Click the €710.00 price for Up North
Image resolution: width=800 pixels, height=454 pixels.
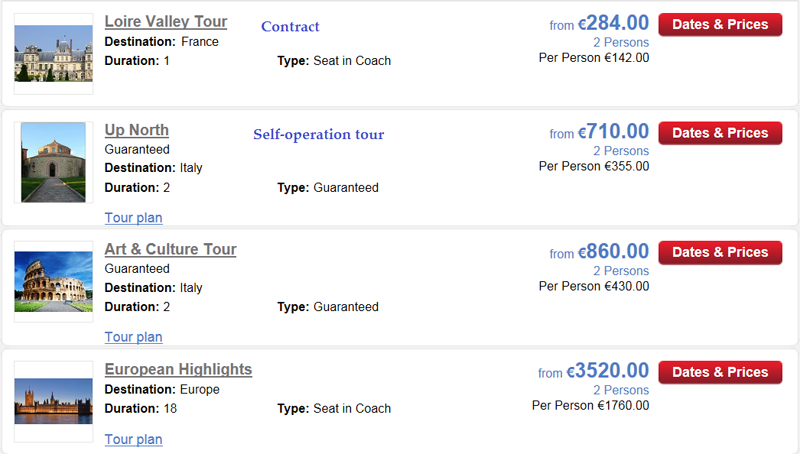613,132
